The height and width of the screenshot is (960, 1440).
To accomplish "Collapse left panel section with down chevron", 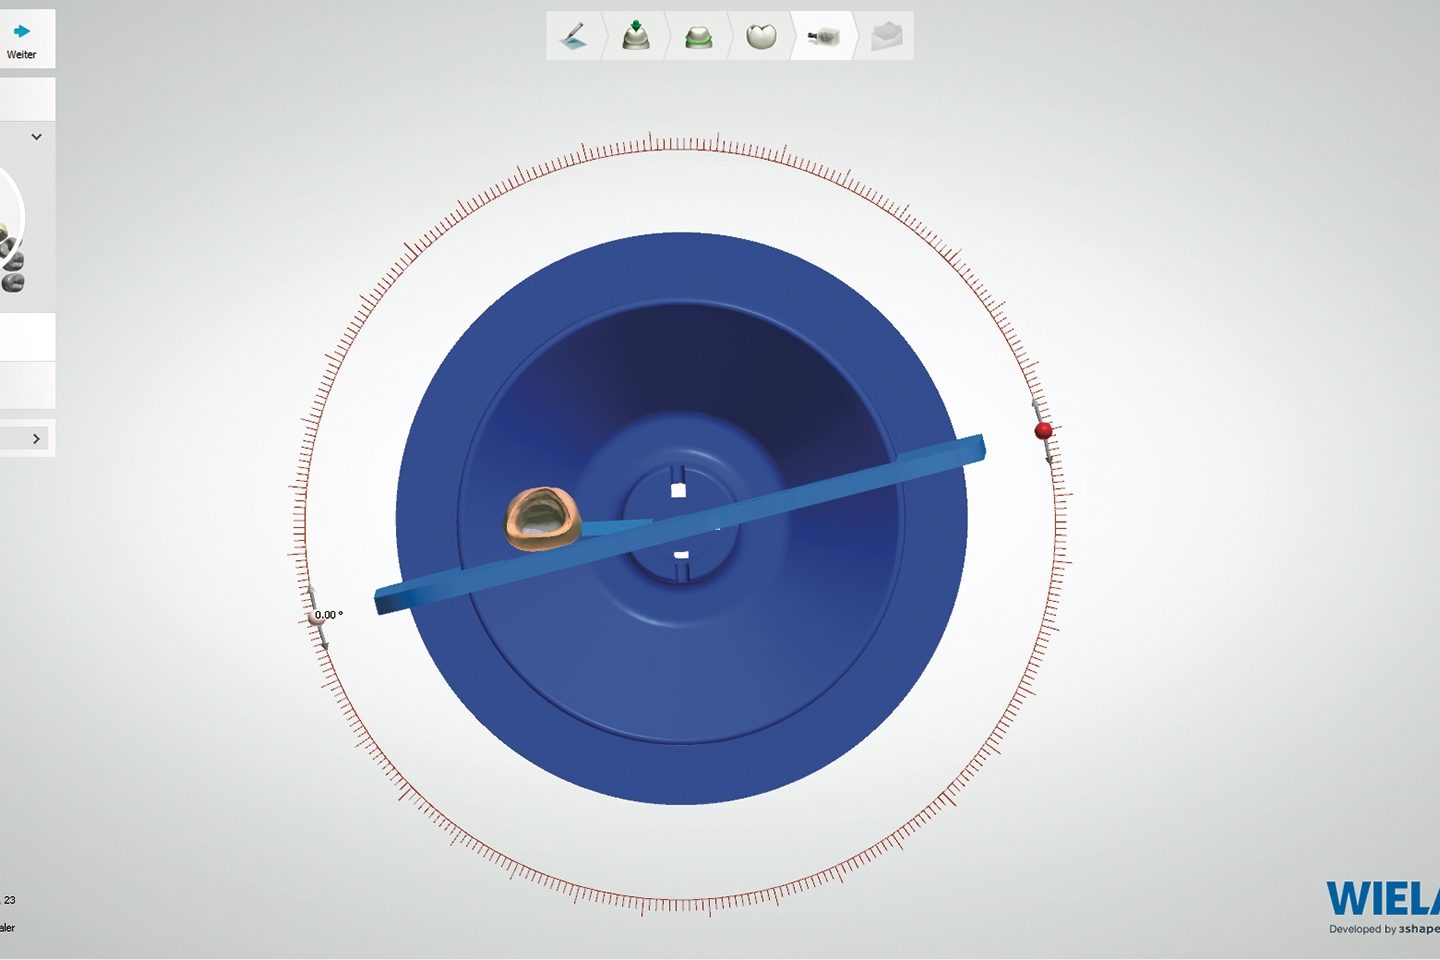I will pos(37,137).
